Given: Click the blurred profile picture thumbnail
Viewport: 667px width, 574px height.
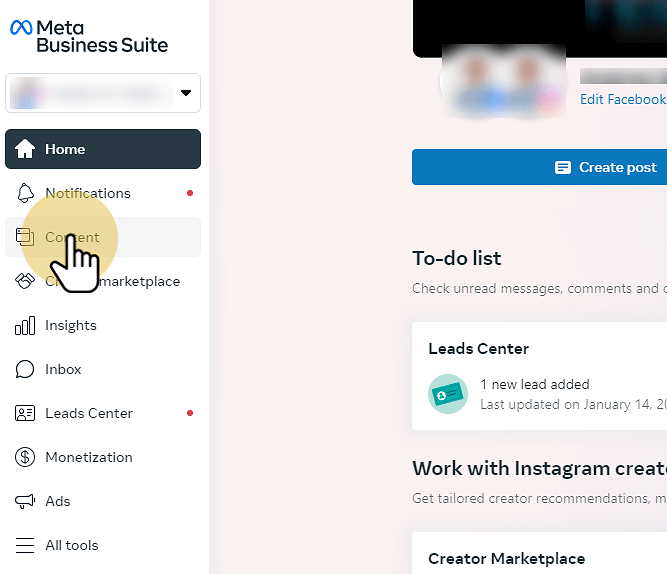Looking at the screenshot, I should click(504, 81).
